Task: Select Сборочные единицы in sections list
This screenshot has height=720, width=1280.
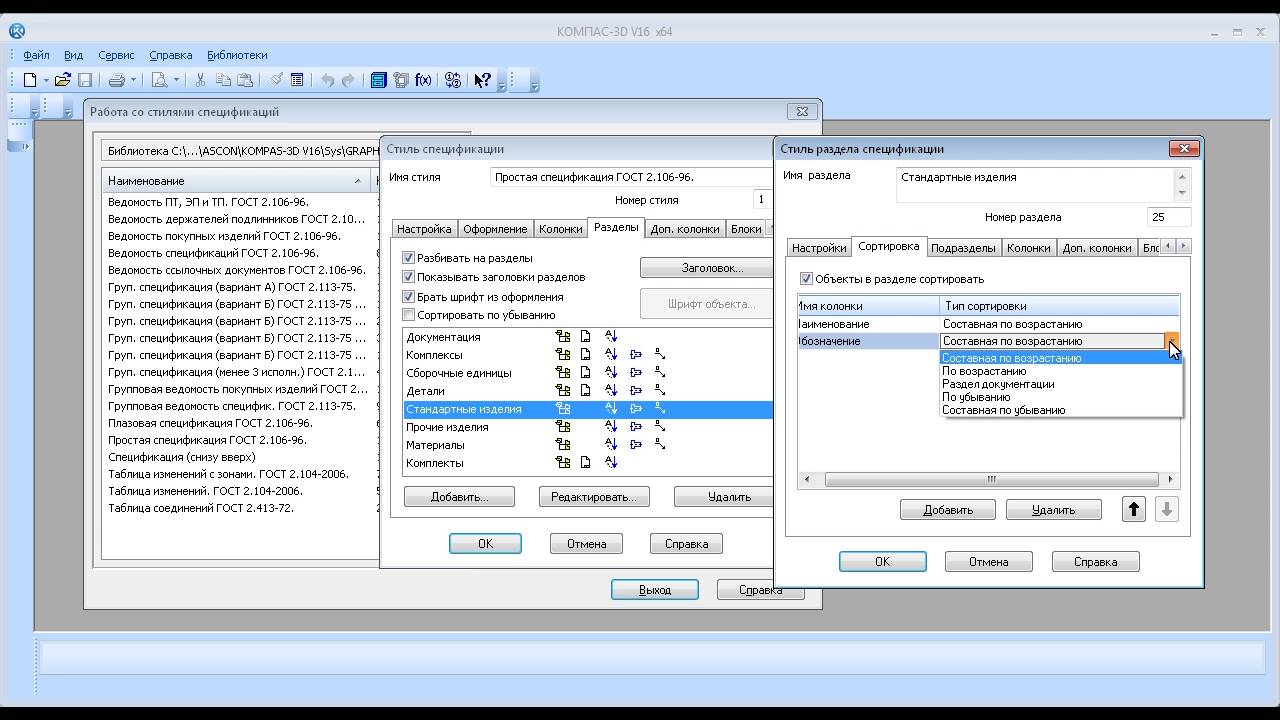Action: point(459,373)
